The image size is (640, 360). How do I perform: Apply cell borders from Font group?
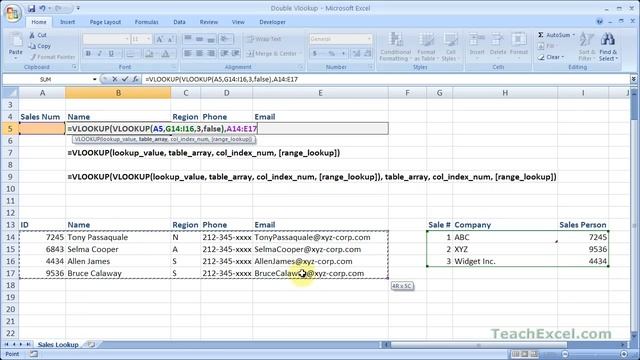(x=131, y=53)
